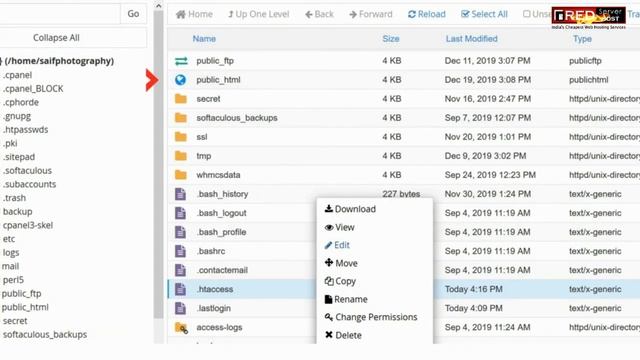This screenshot has width=640, height=360.
Task: Click scrollbar up arrow in tree panel
Action: pyautogui.click(x=158, y=6)
